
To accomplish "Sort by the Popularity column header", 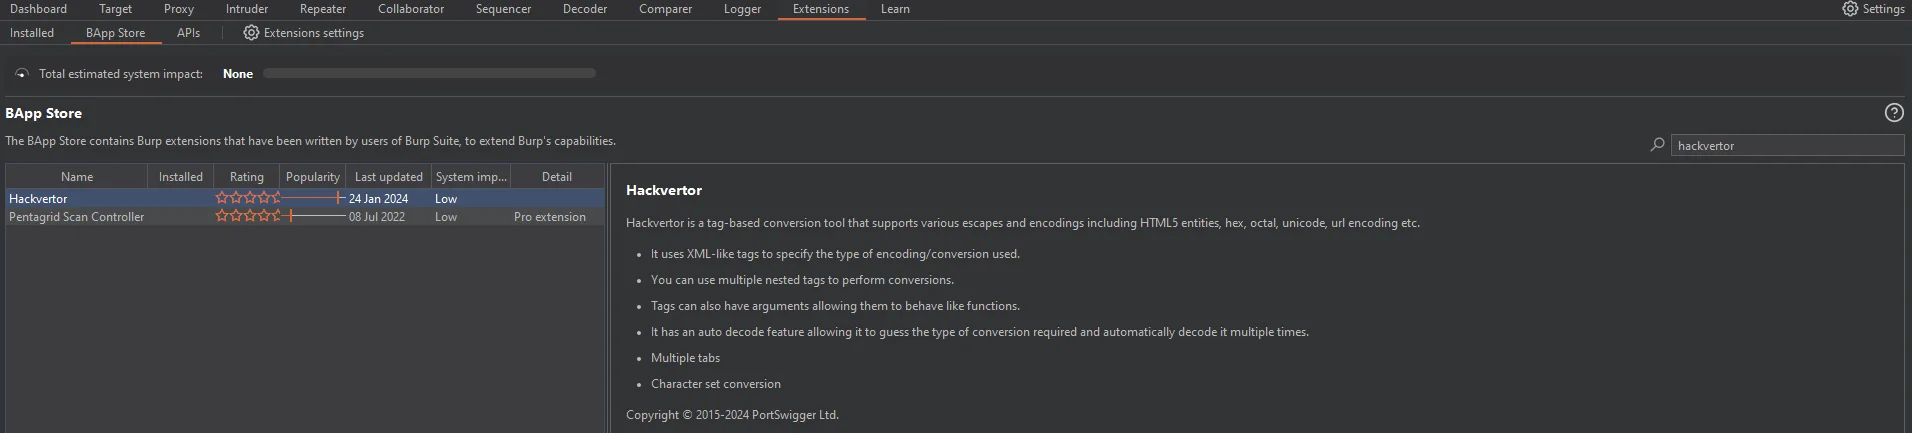I will coord(313,177).
